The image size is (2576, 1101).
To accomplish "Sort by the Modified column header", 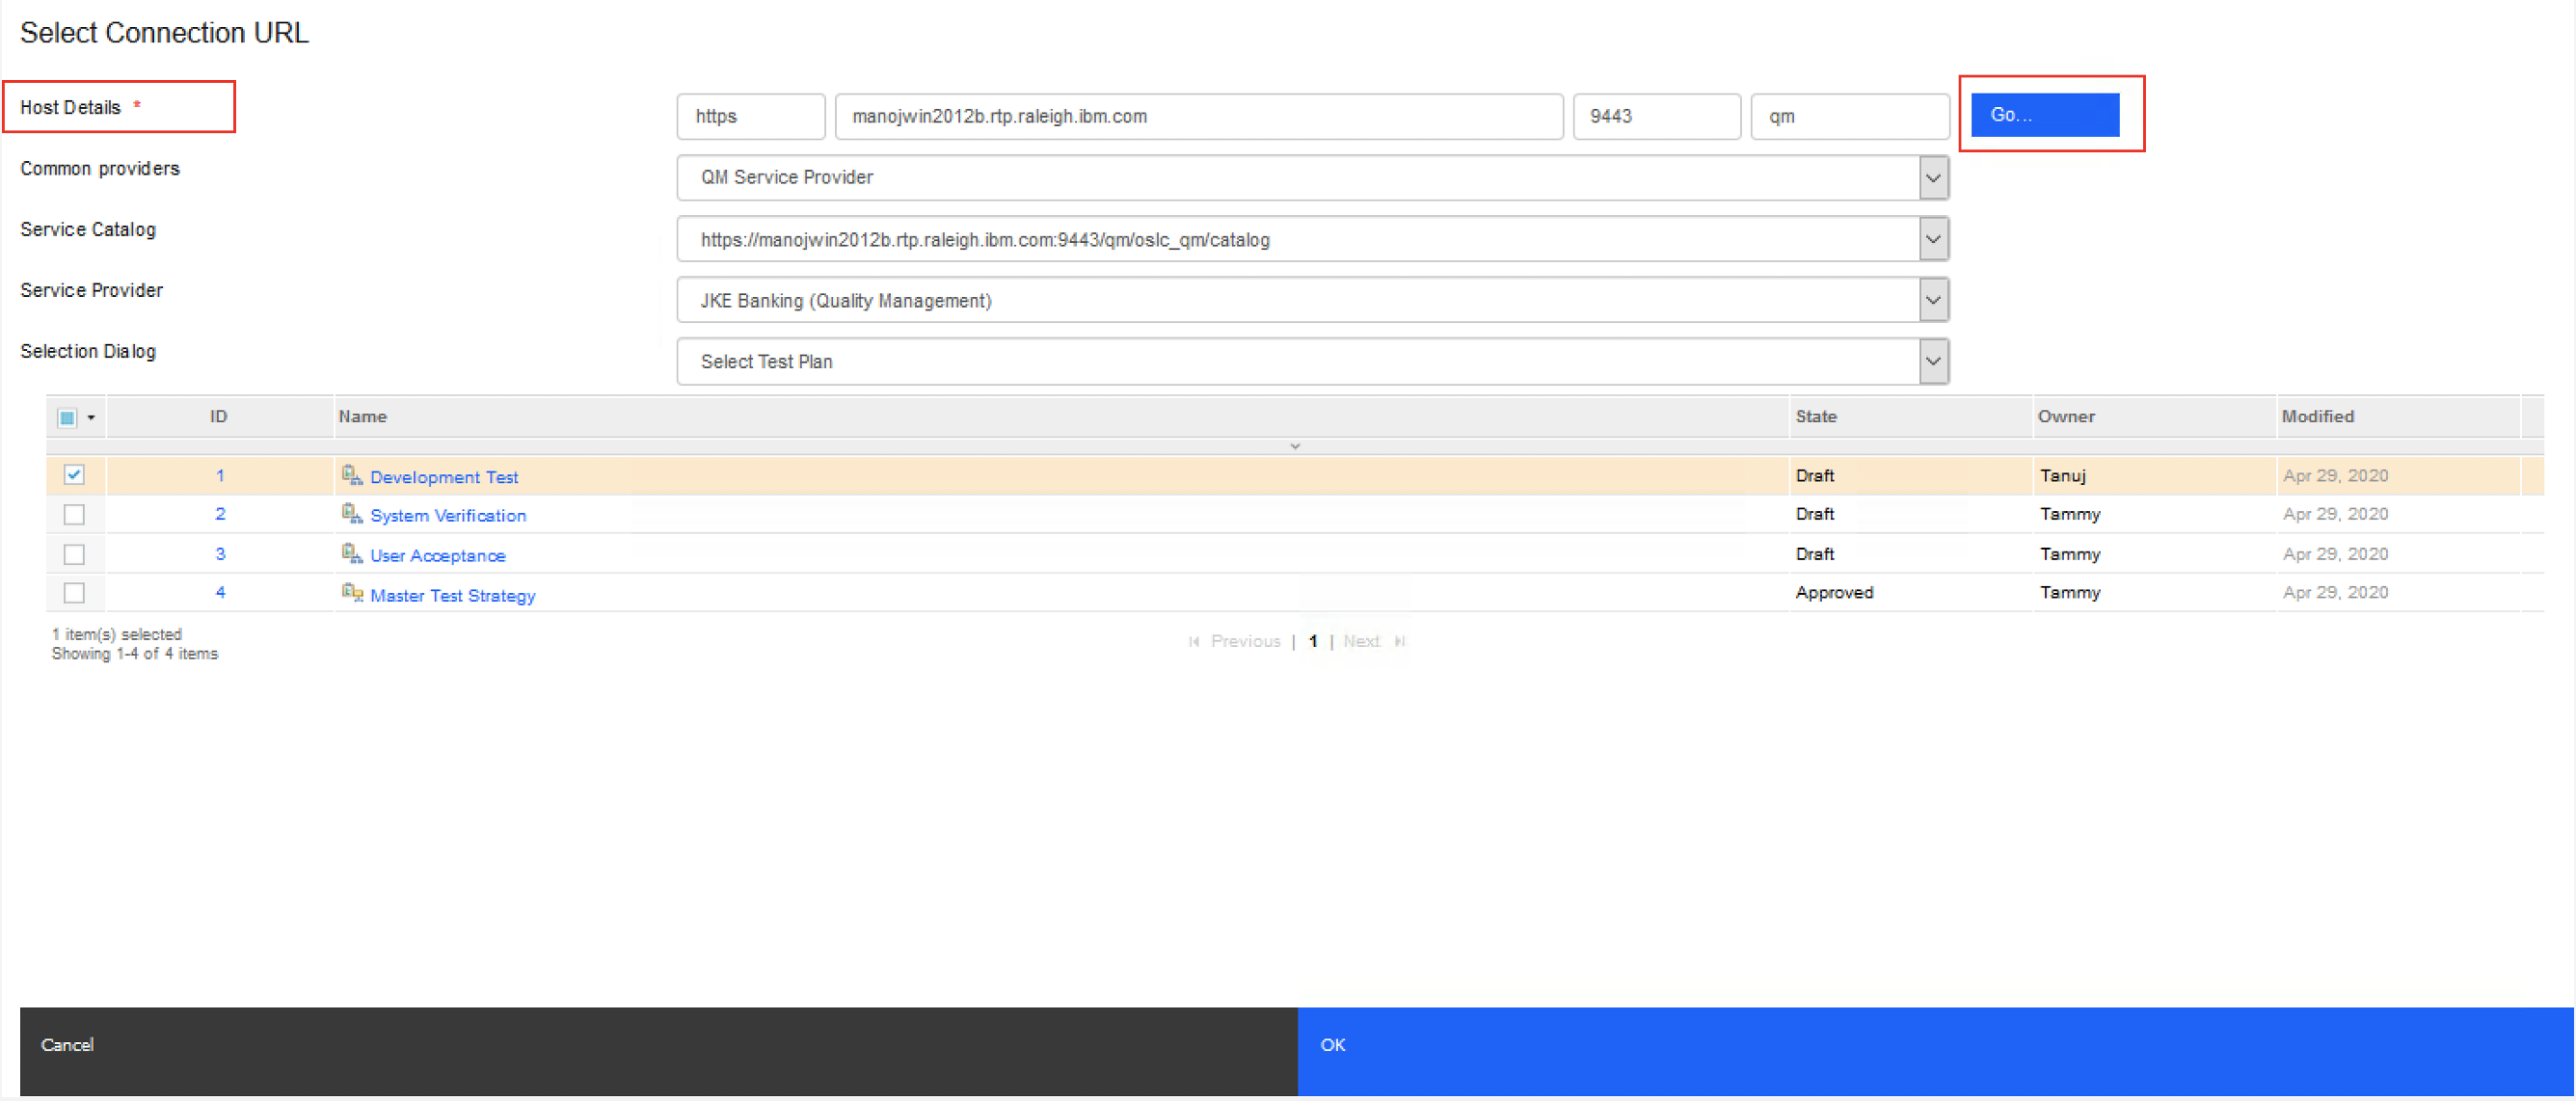I will [x=2399, y=417].
